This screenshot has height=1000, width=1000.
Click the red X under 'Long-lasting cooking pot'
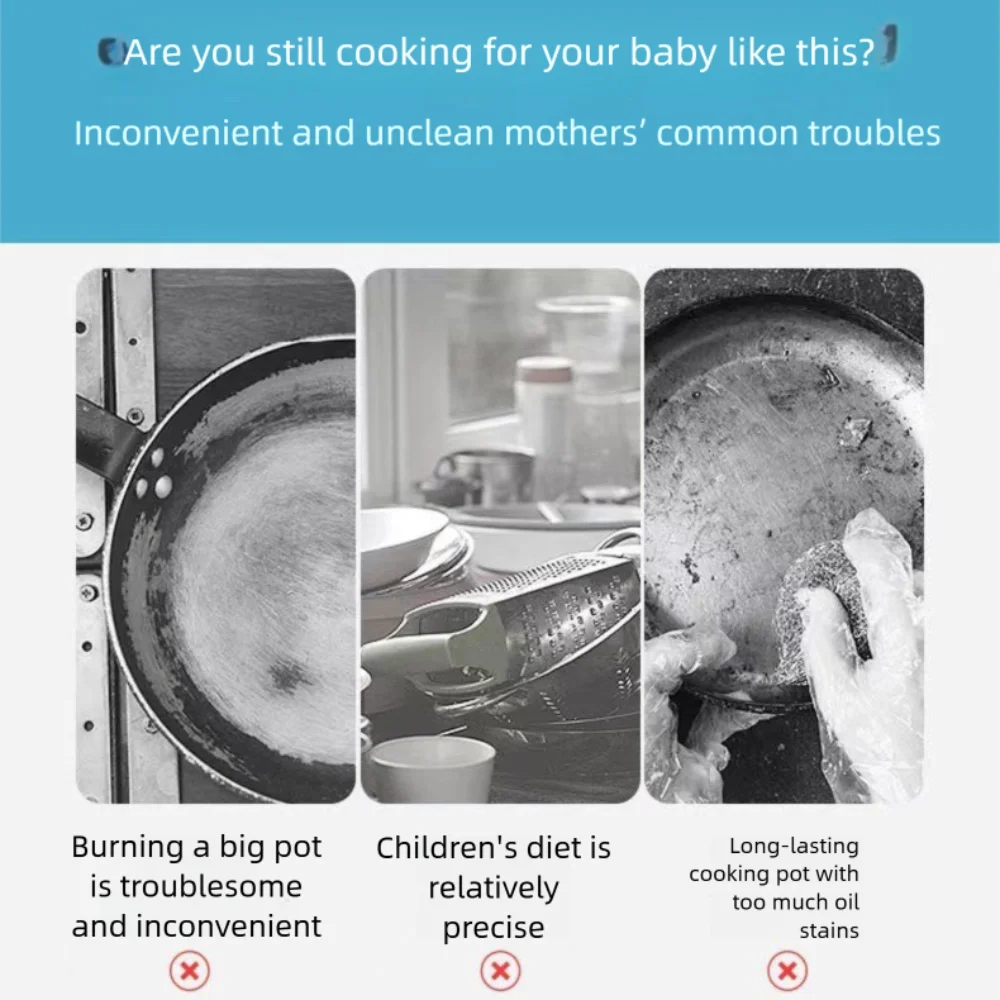(x=788, y=971)
